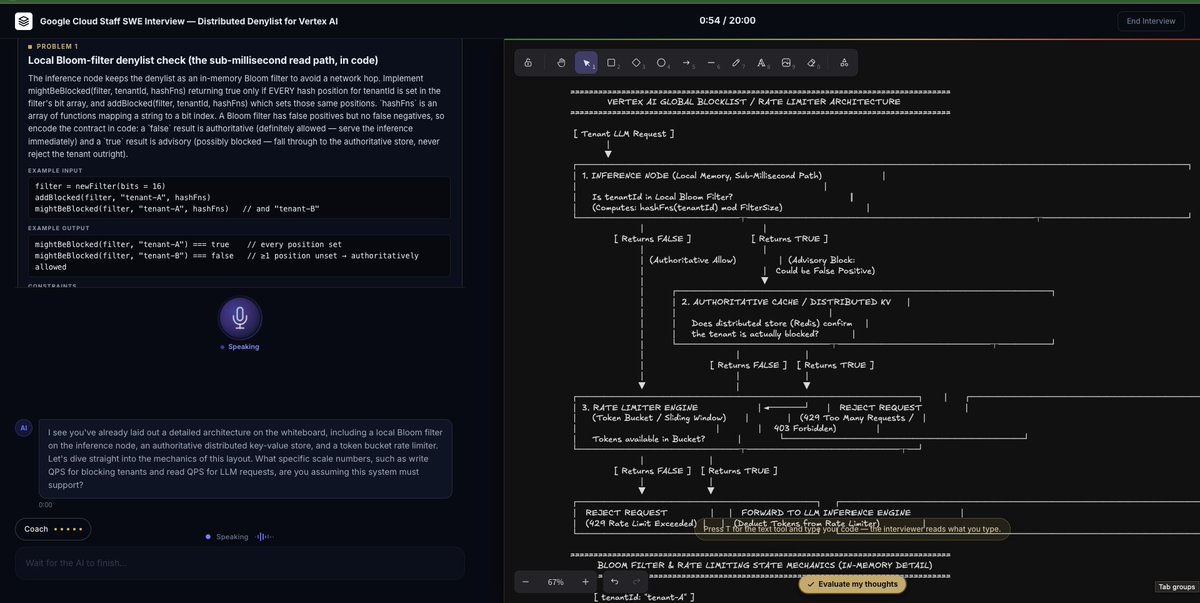Click Evaluate my thoughts button
The height and width of the screenshot is (603, 1200).
(x=852, y=584)
